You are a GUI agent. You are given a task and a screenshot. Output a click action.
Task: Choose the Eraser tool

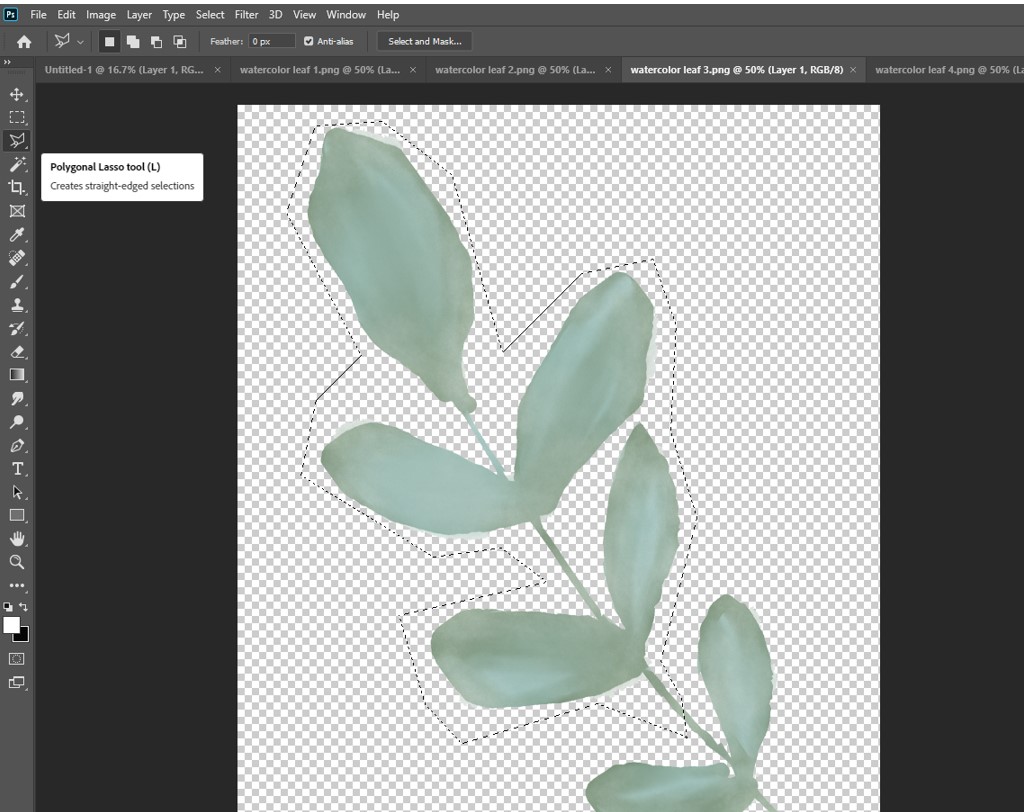click(17, 352)
